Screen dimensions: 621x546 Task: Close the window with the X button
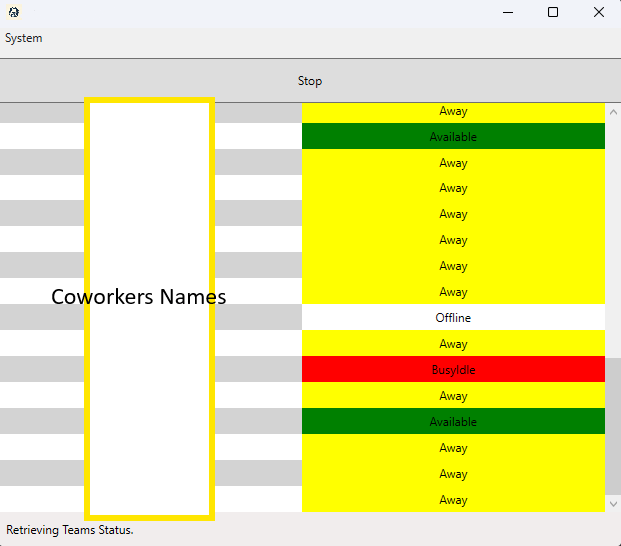(598, 13)
